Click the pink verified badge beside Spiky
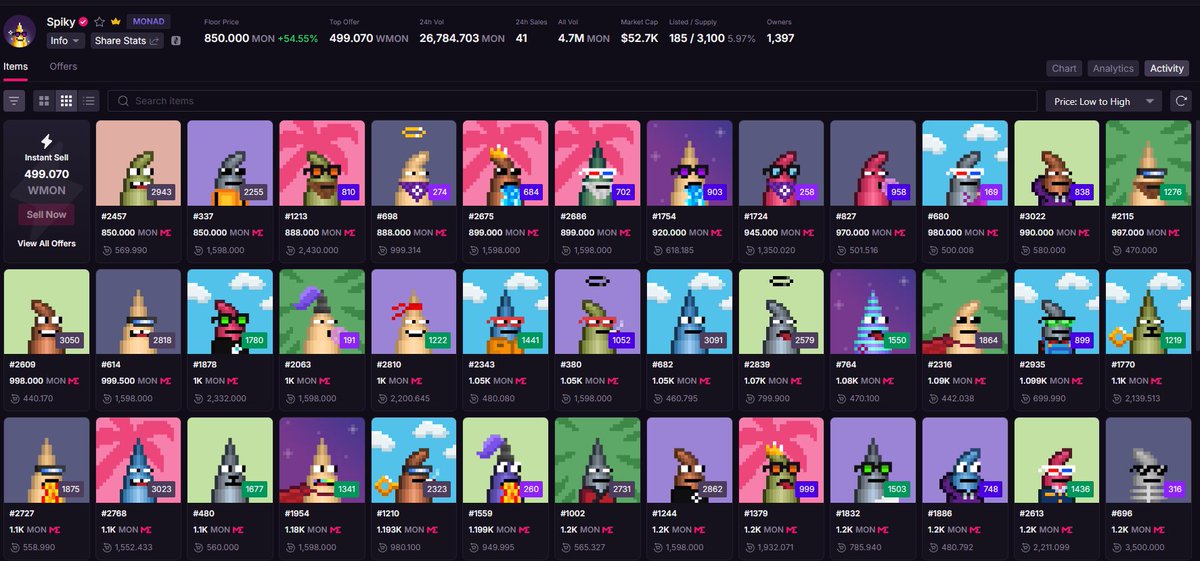 click(x=84, y=21)
